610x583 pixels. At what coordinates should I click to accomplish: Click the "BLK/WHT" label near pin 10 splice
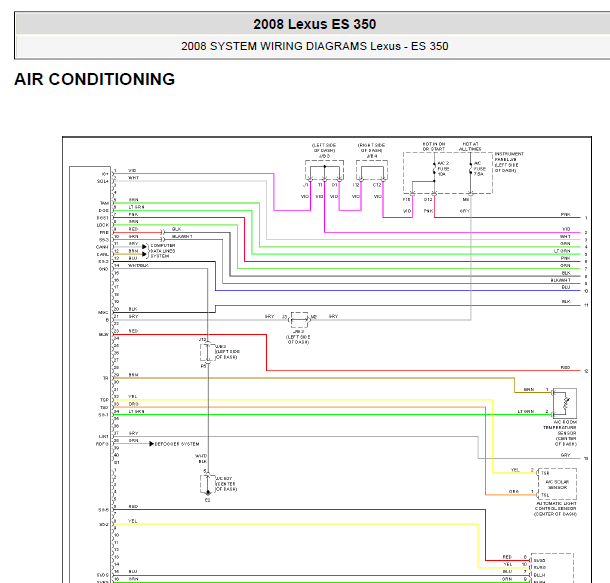tap(182, 236)
